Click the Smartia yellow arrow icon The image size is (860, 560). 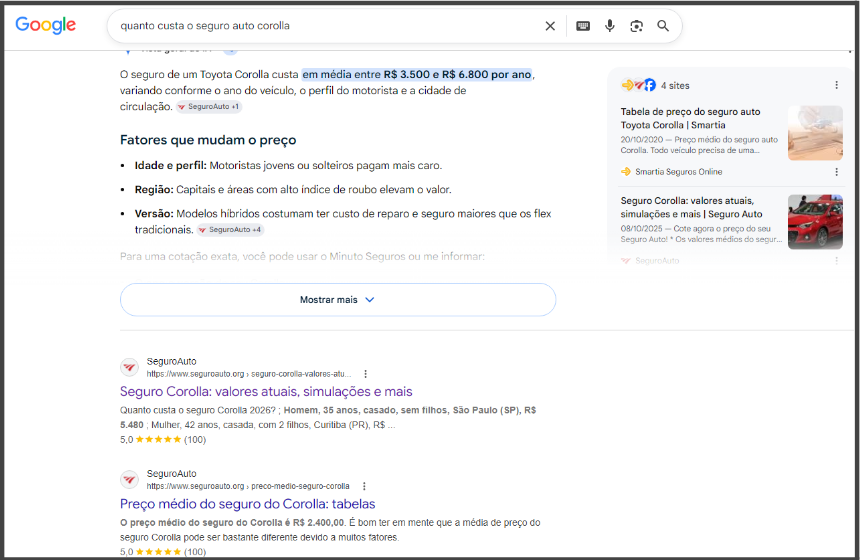(626, 172)
